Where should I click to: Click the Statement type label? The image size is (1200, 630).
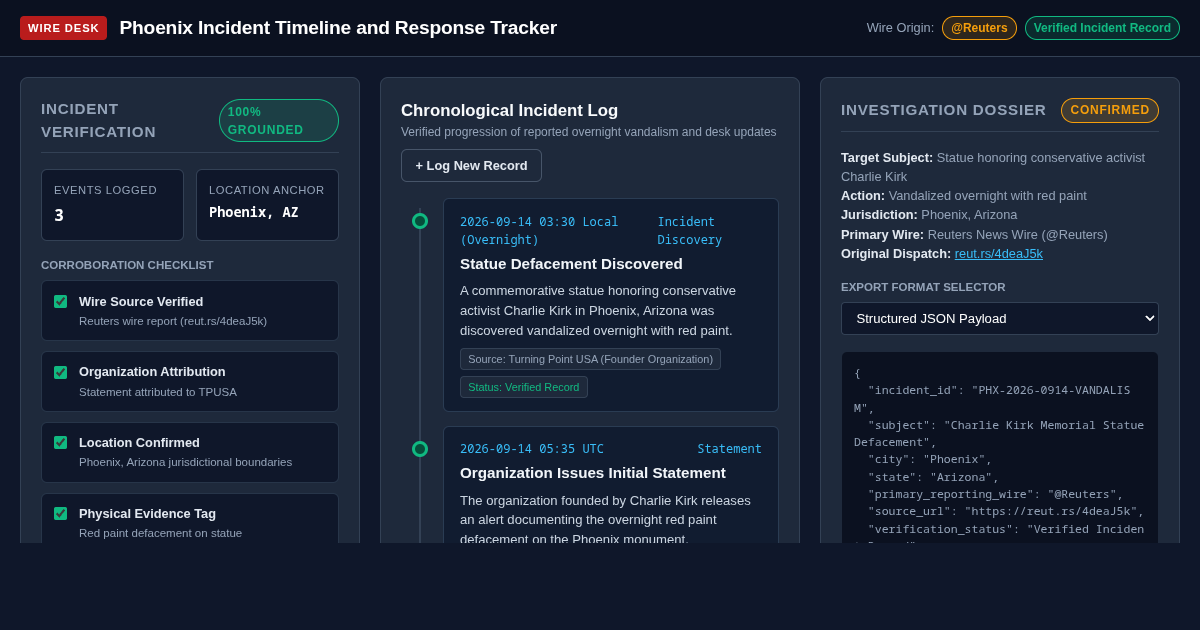click(730, 449)
